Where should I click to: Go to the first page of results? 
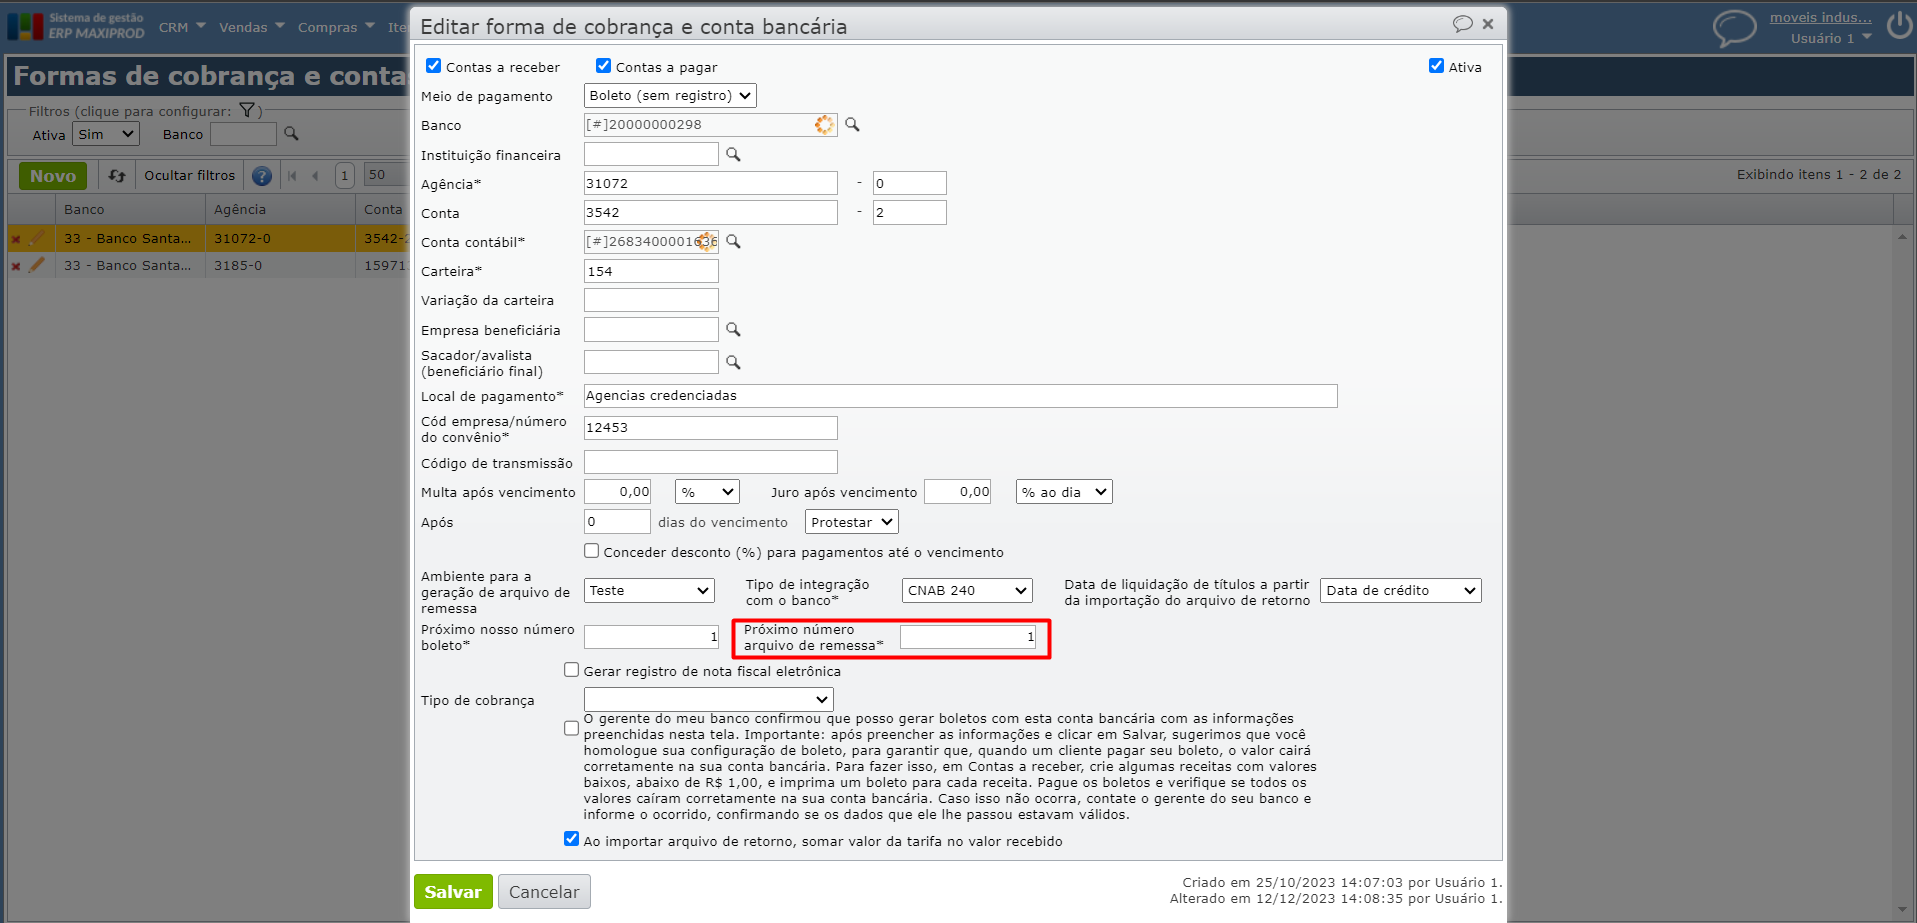tap(292, 176)
